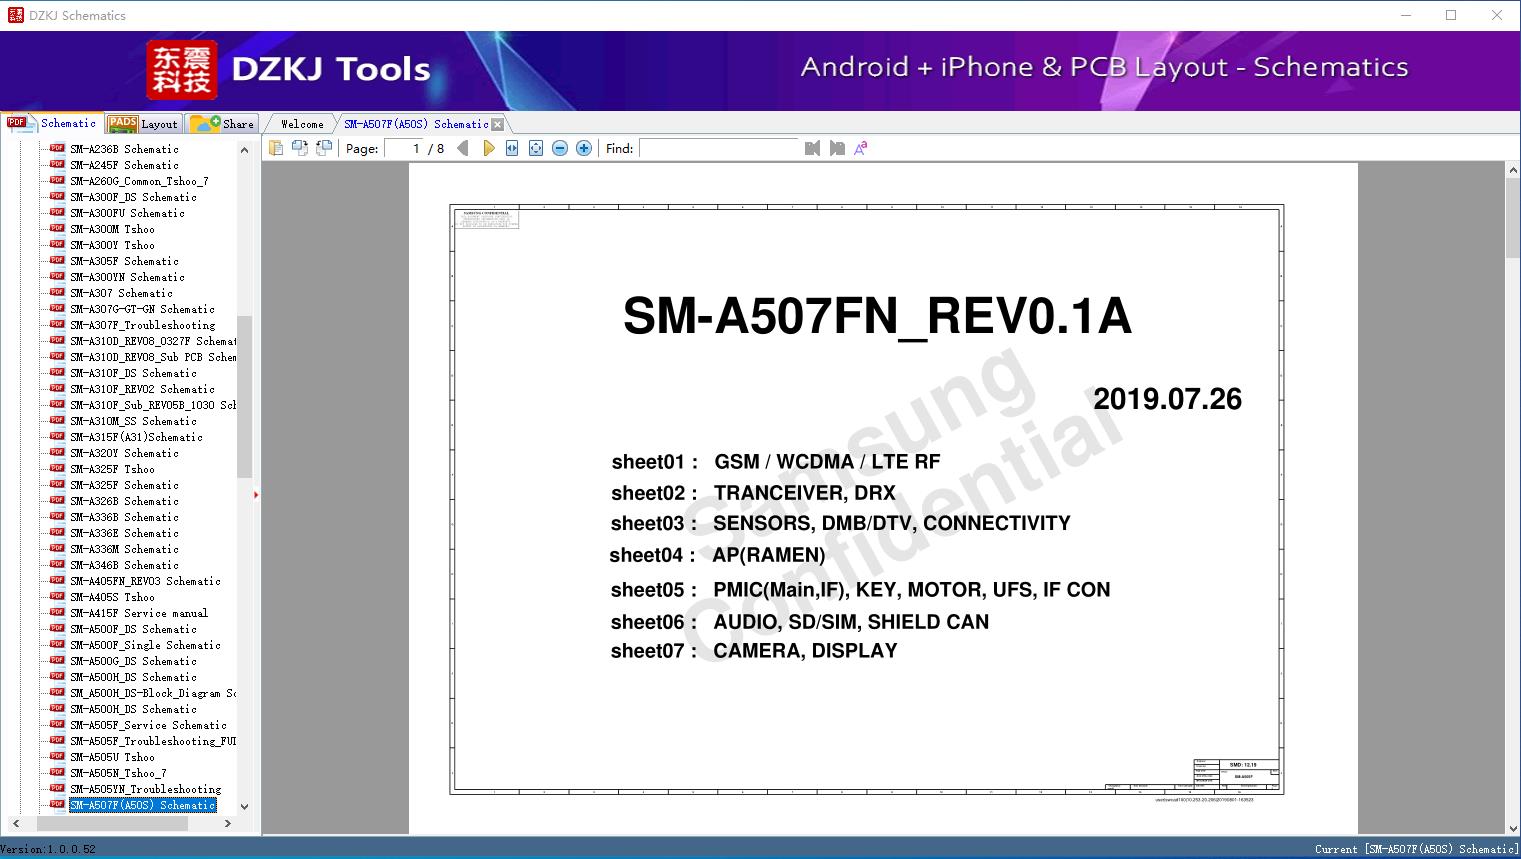Select SM-A325F Tshoo entry
Image resolution: width=1521 pixels, height=859 pixels.
point(112,469)
